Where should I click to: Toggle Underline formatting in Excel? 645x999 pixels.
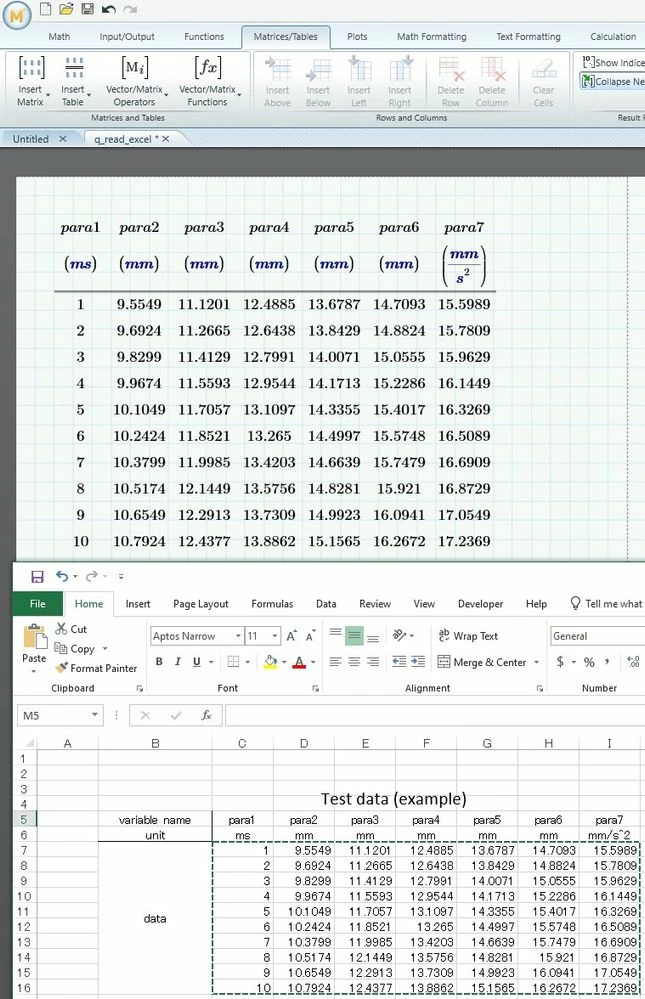pyautogui.click(x=196, y=662)
